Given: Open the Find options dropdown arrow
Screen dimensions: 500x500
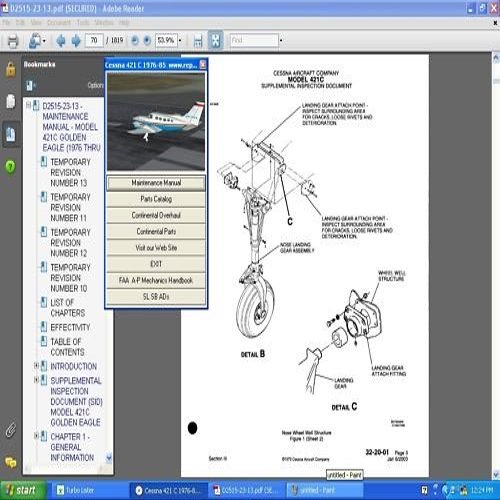Looking at the screenshot, I should pos(281,41).
